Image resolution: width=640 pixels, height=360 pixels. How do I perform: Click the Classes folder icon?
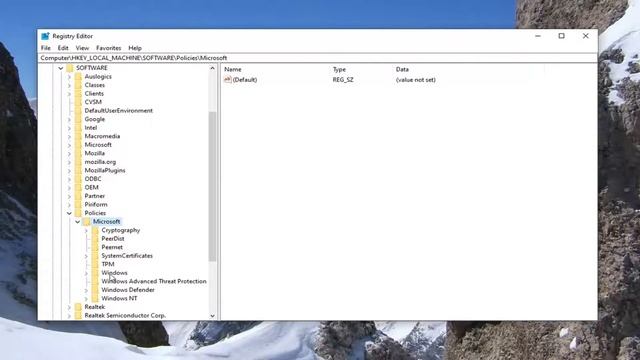[x=78, y=85]
